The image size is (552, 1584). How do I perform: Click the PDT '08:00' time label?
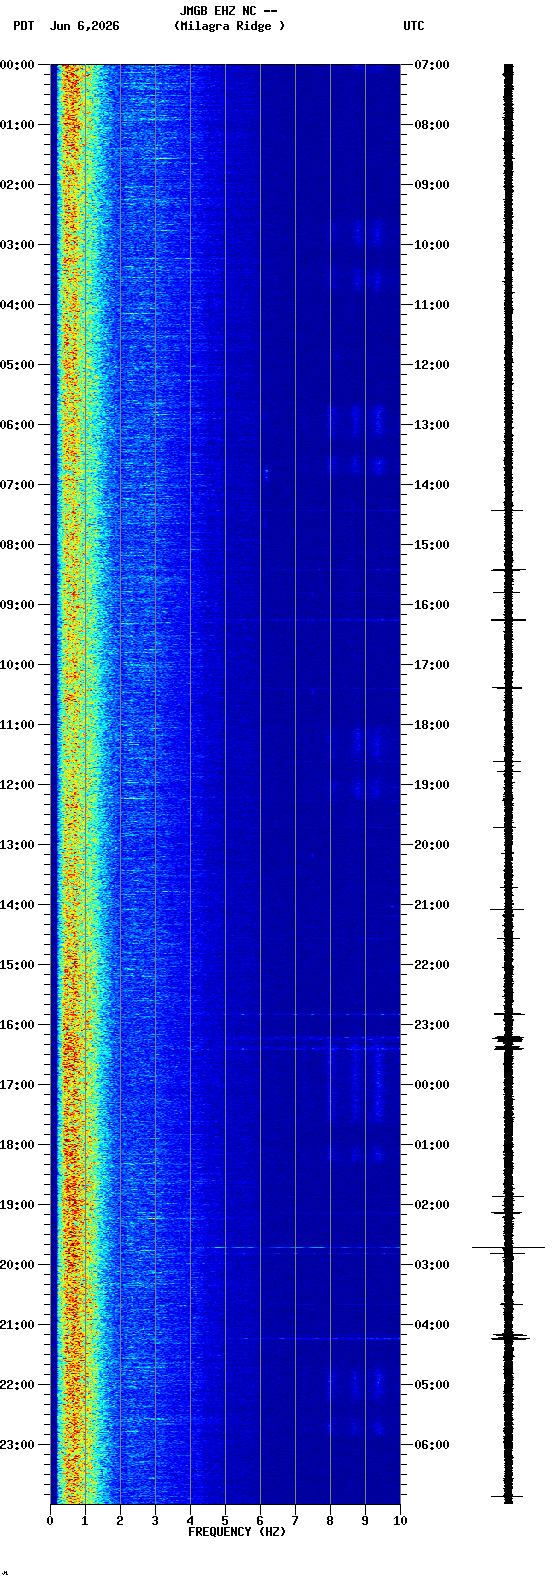(18, 545)
